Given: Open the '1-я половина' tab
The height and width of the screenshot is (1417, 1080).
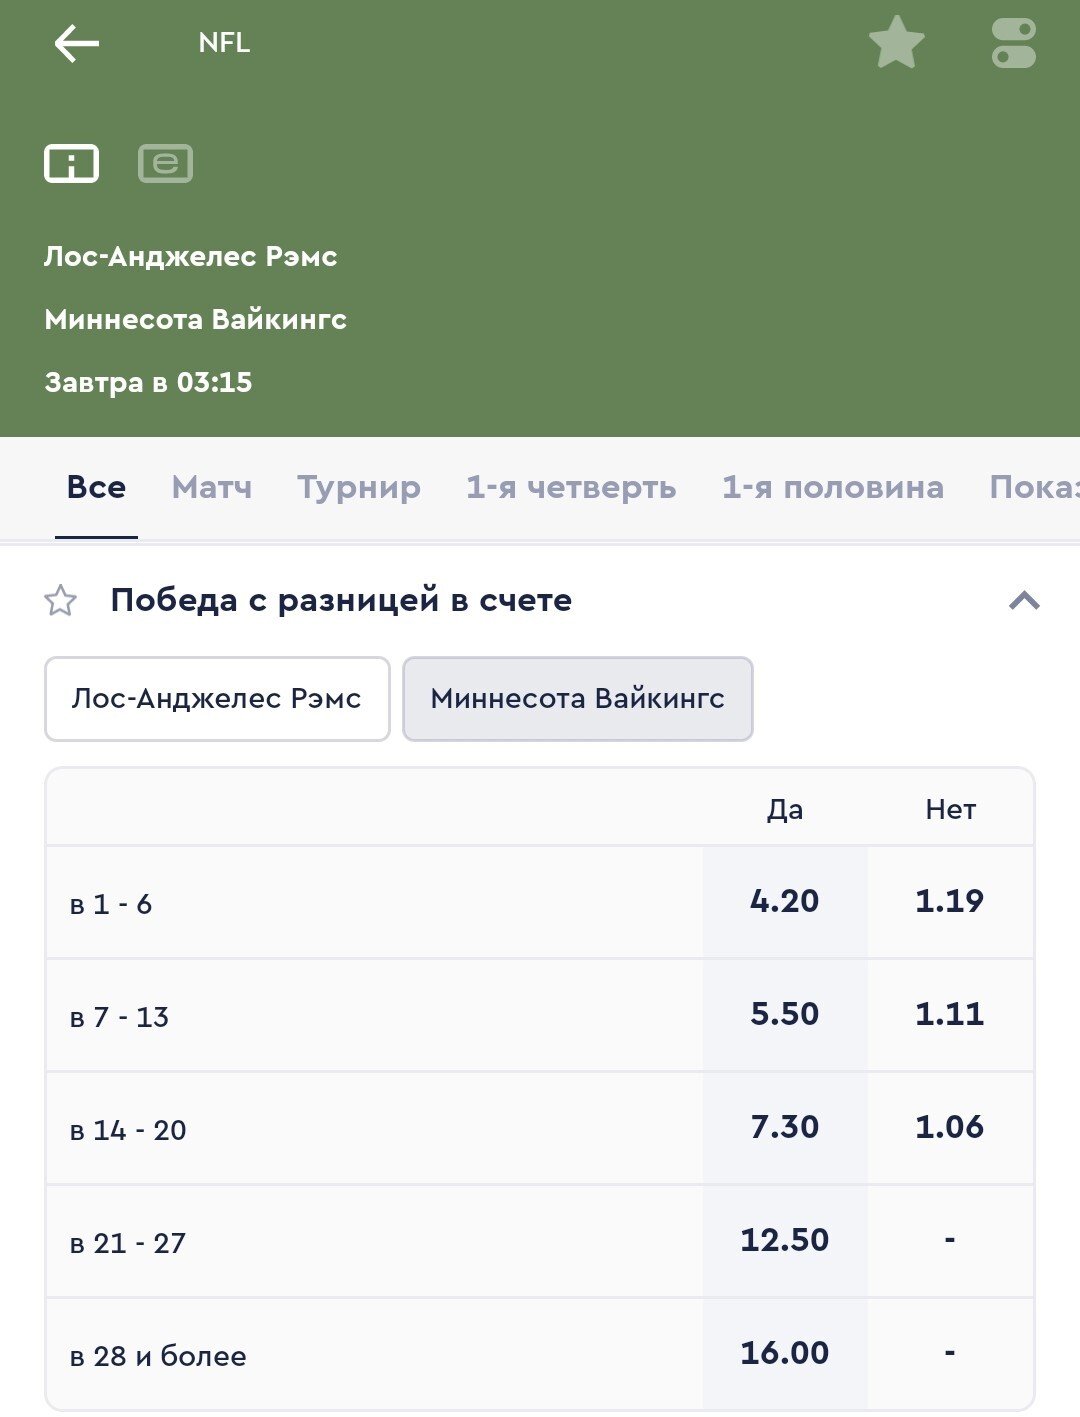Looking at the screenshot, I should [x=833, y=488].
